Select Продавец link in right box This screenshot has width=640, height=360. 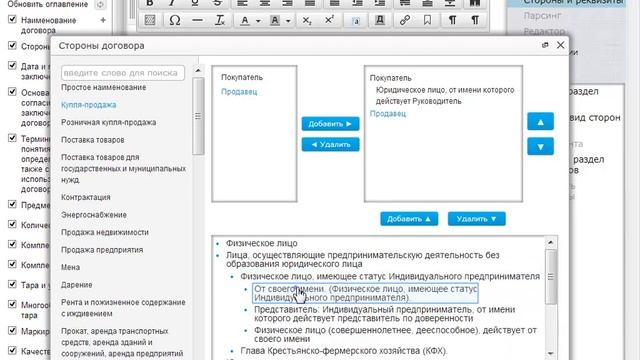click(x=388, y=114)
